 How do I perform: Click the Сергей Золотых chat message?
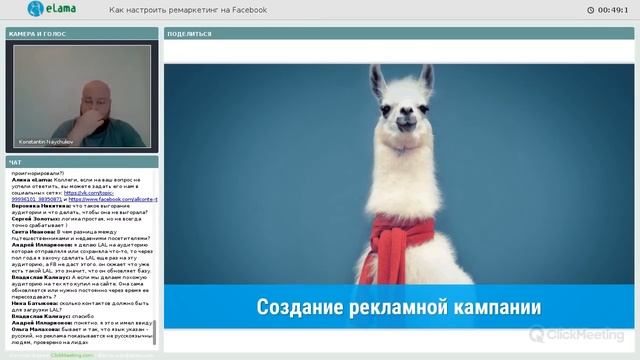[77, 222]
